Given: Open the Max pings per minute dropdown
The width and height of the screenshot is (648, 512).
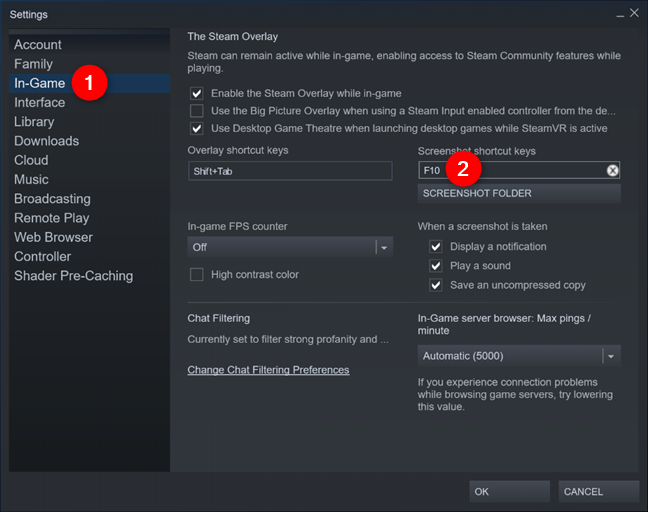Looking at the screenshot, I should [519, 356].
